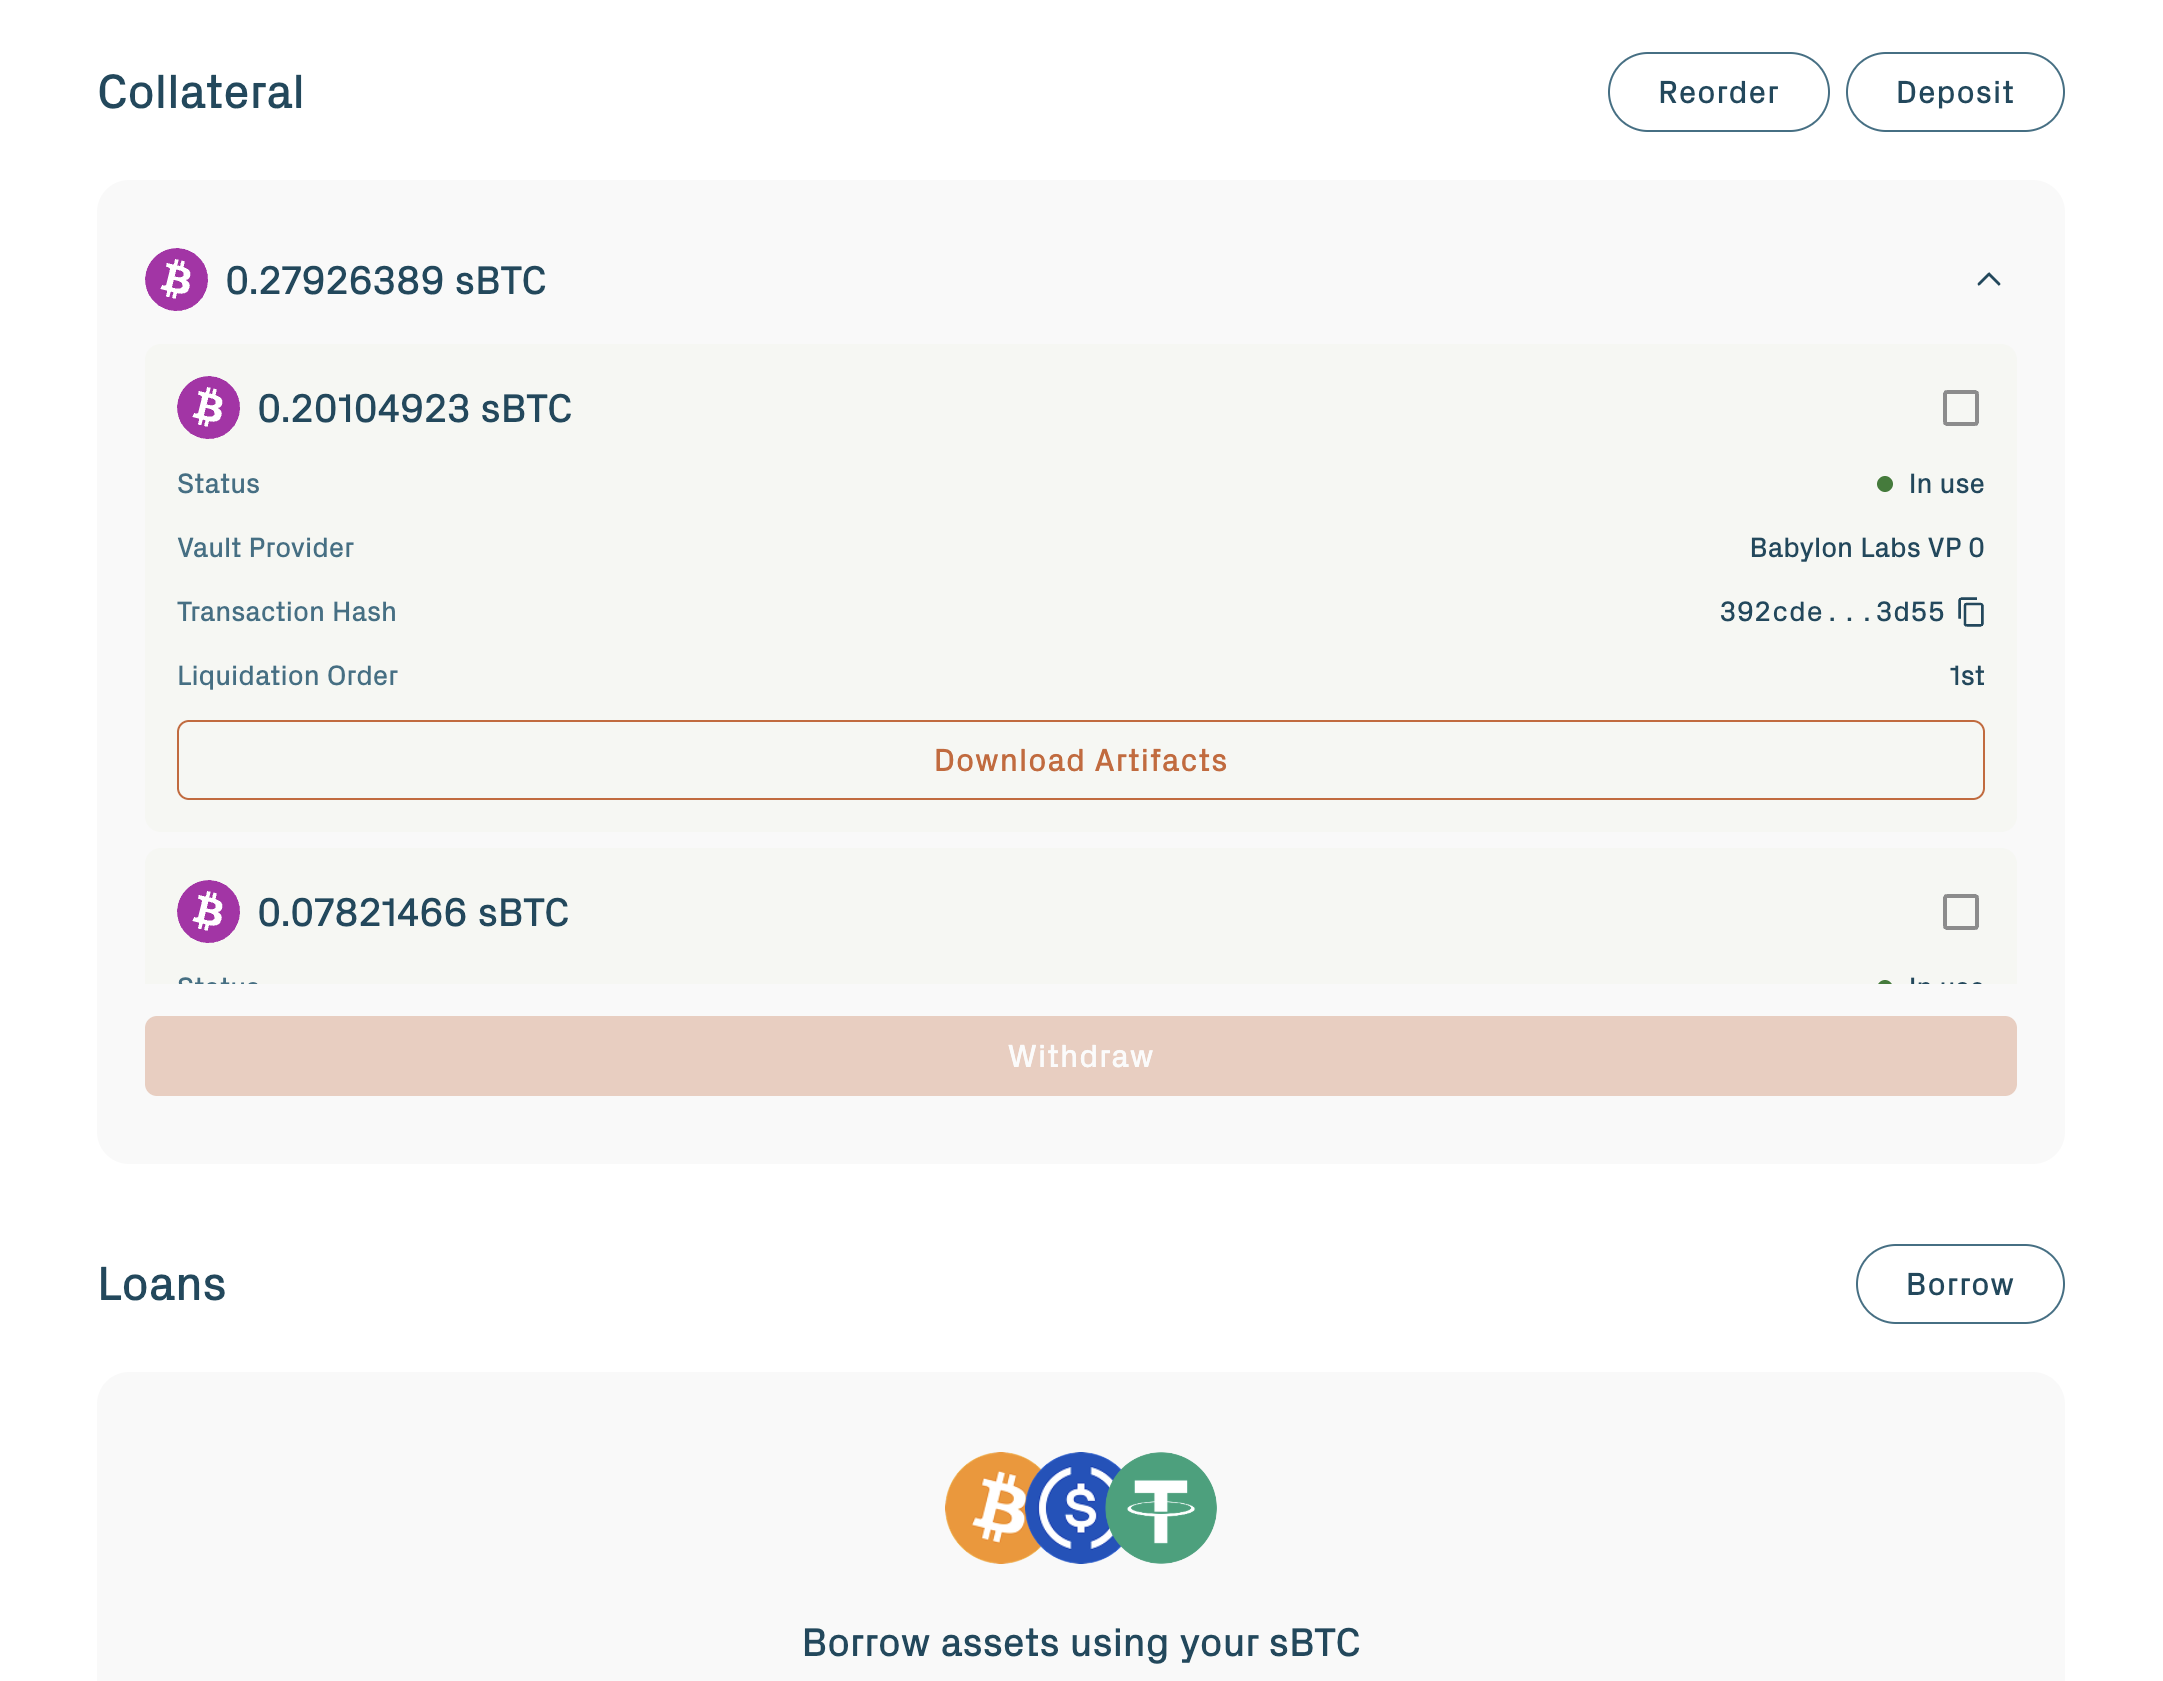Open the Deposit dialog
The width and height of the screenshot is (2163, 1681).
pos(1954,92)
